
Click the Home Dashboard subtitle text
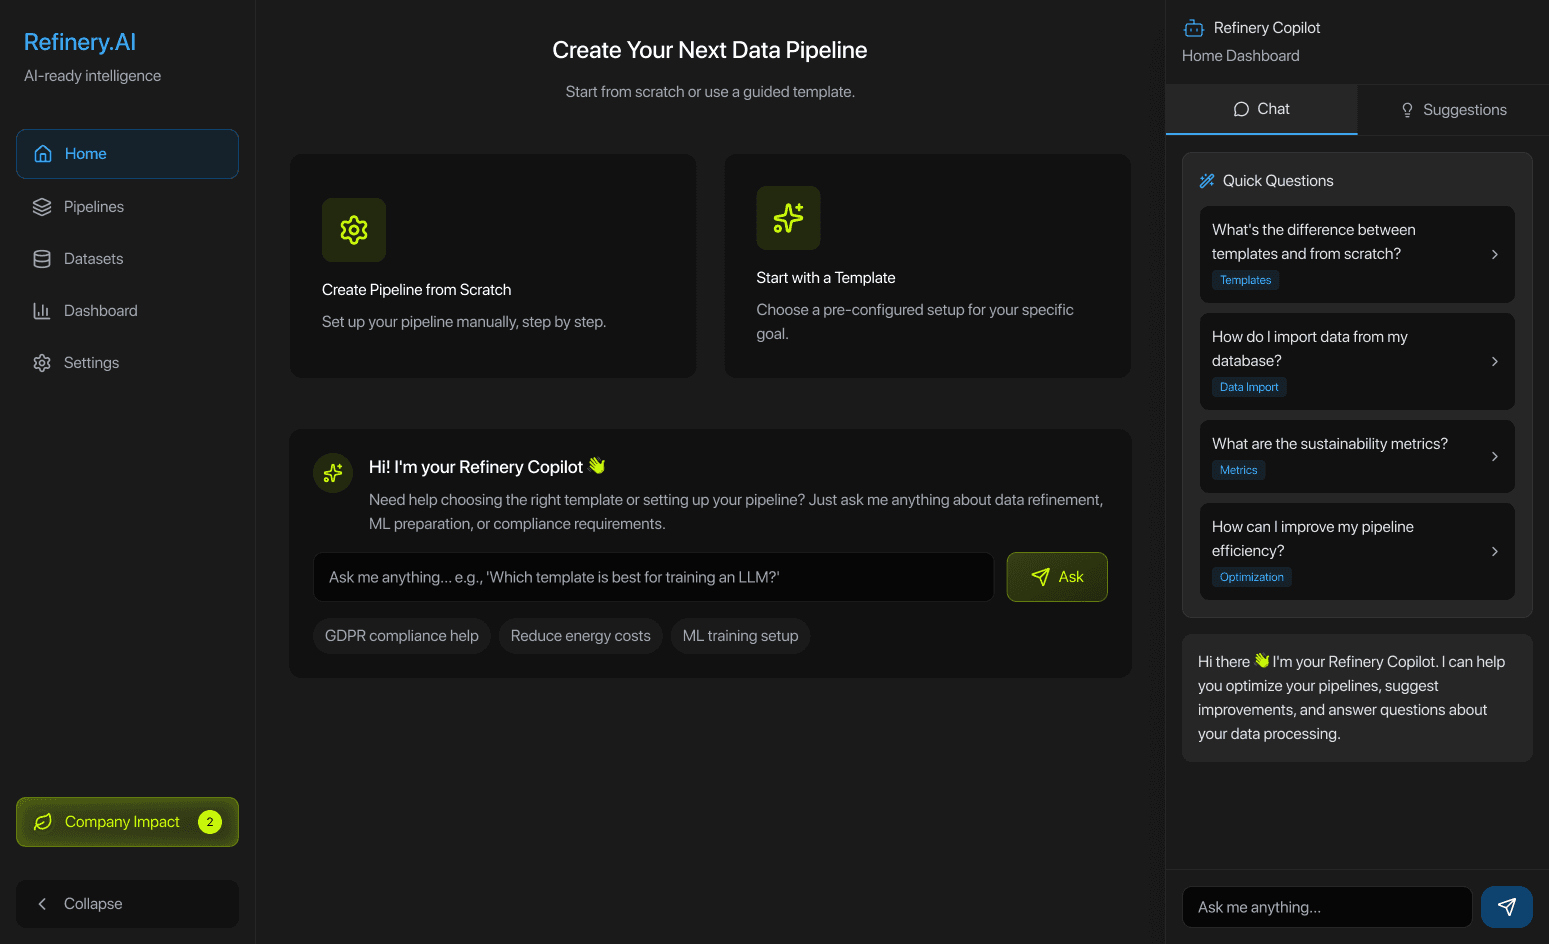coord(1241,56)
